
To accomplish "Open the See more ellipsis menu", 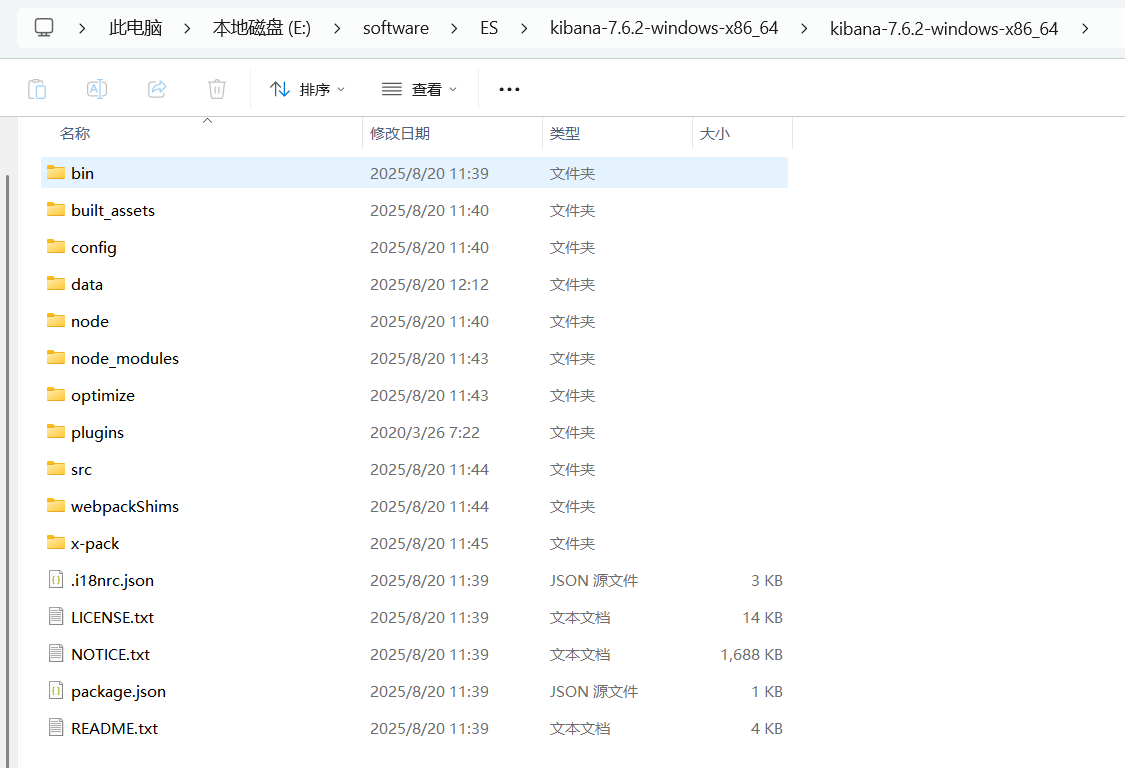I will pyautogui.click(x=509, y=89).
